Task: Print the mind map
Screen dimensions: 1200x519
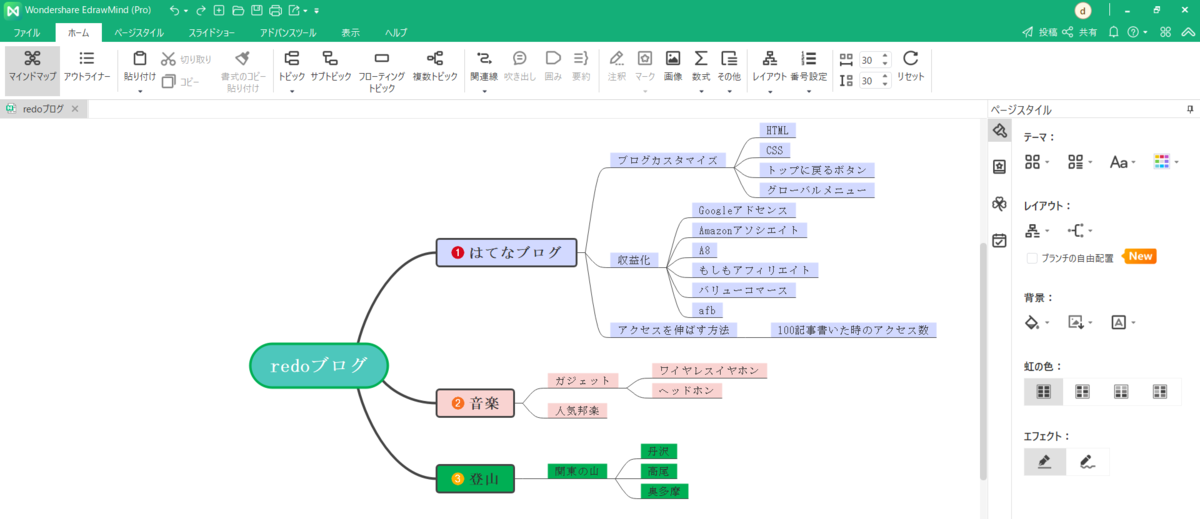Action: point(276,10)
